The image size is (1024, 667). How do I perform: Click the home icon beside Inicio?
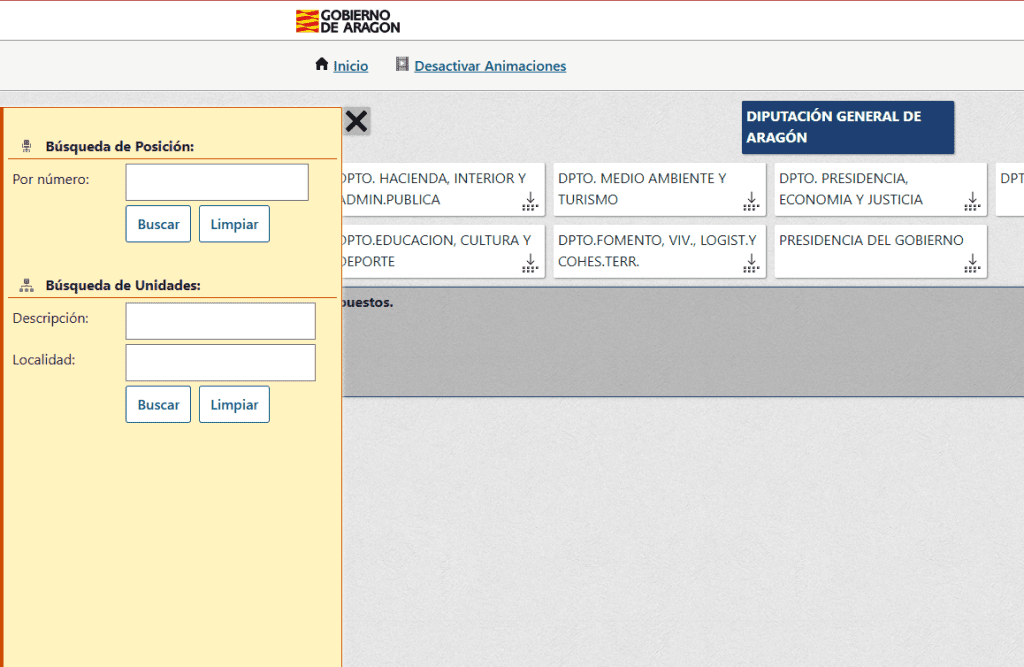pyautogui.click(x=321, y=65)
